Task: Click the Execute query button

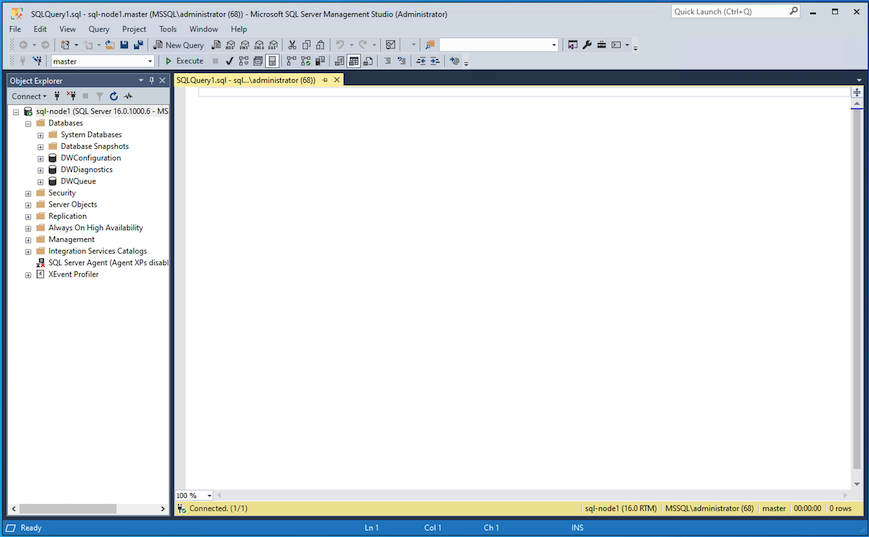Action: tap(184, 61)
